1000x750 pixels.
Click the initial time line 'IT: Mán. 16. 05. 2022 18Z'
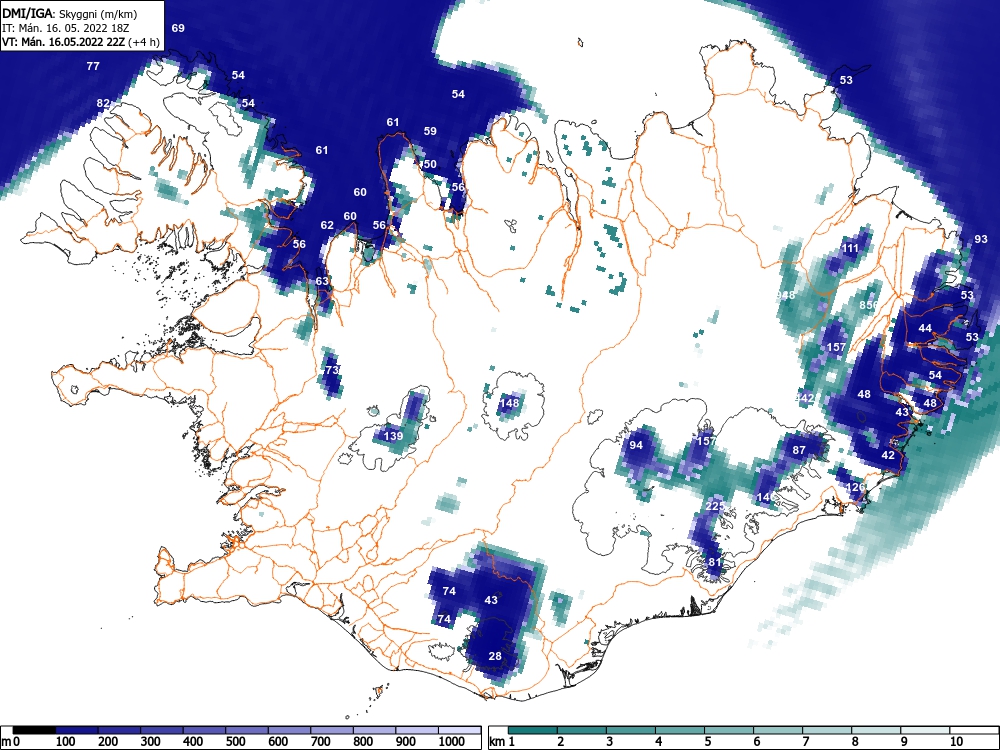tap(65, 28)
